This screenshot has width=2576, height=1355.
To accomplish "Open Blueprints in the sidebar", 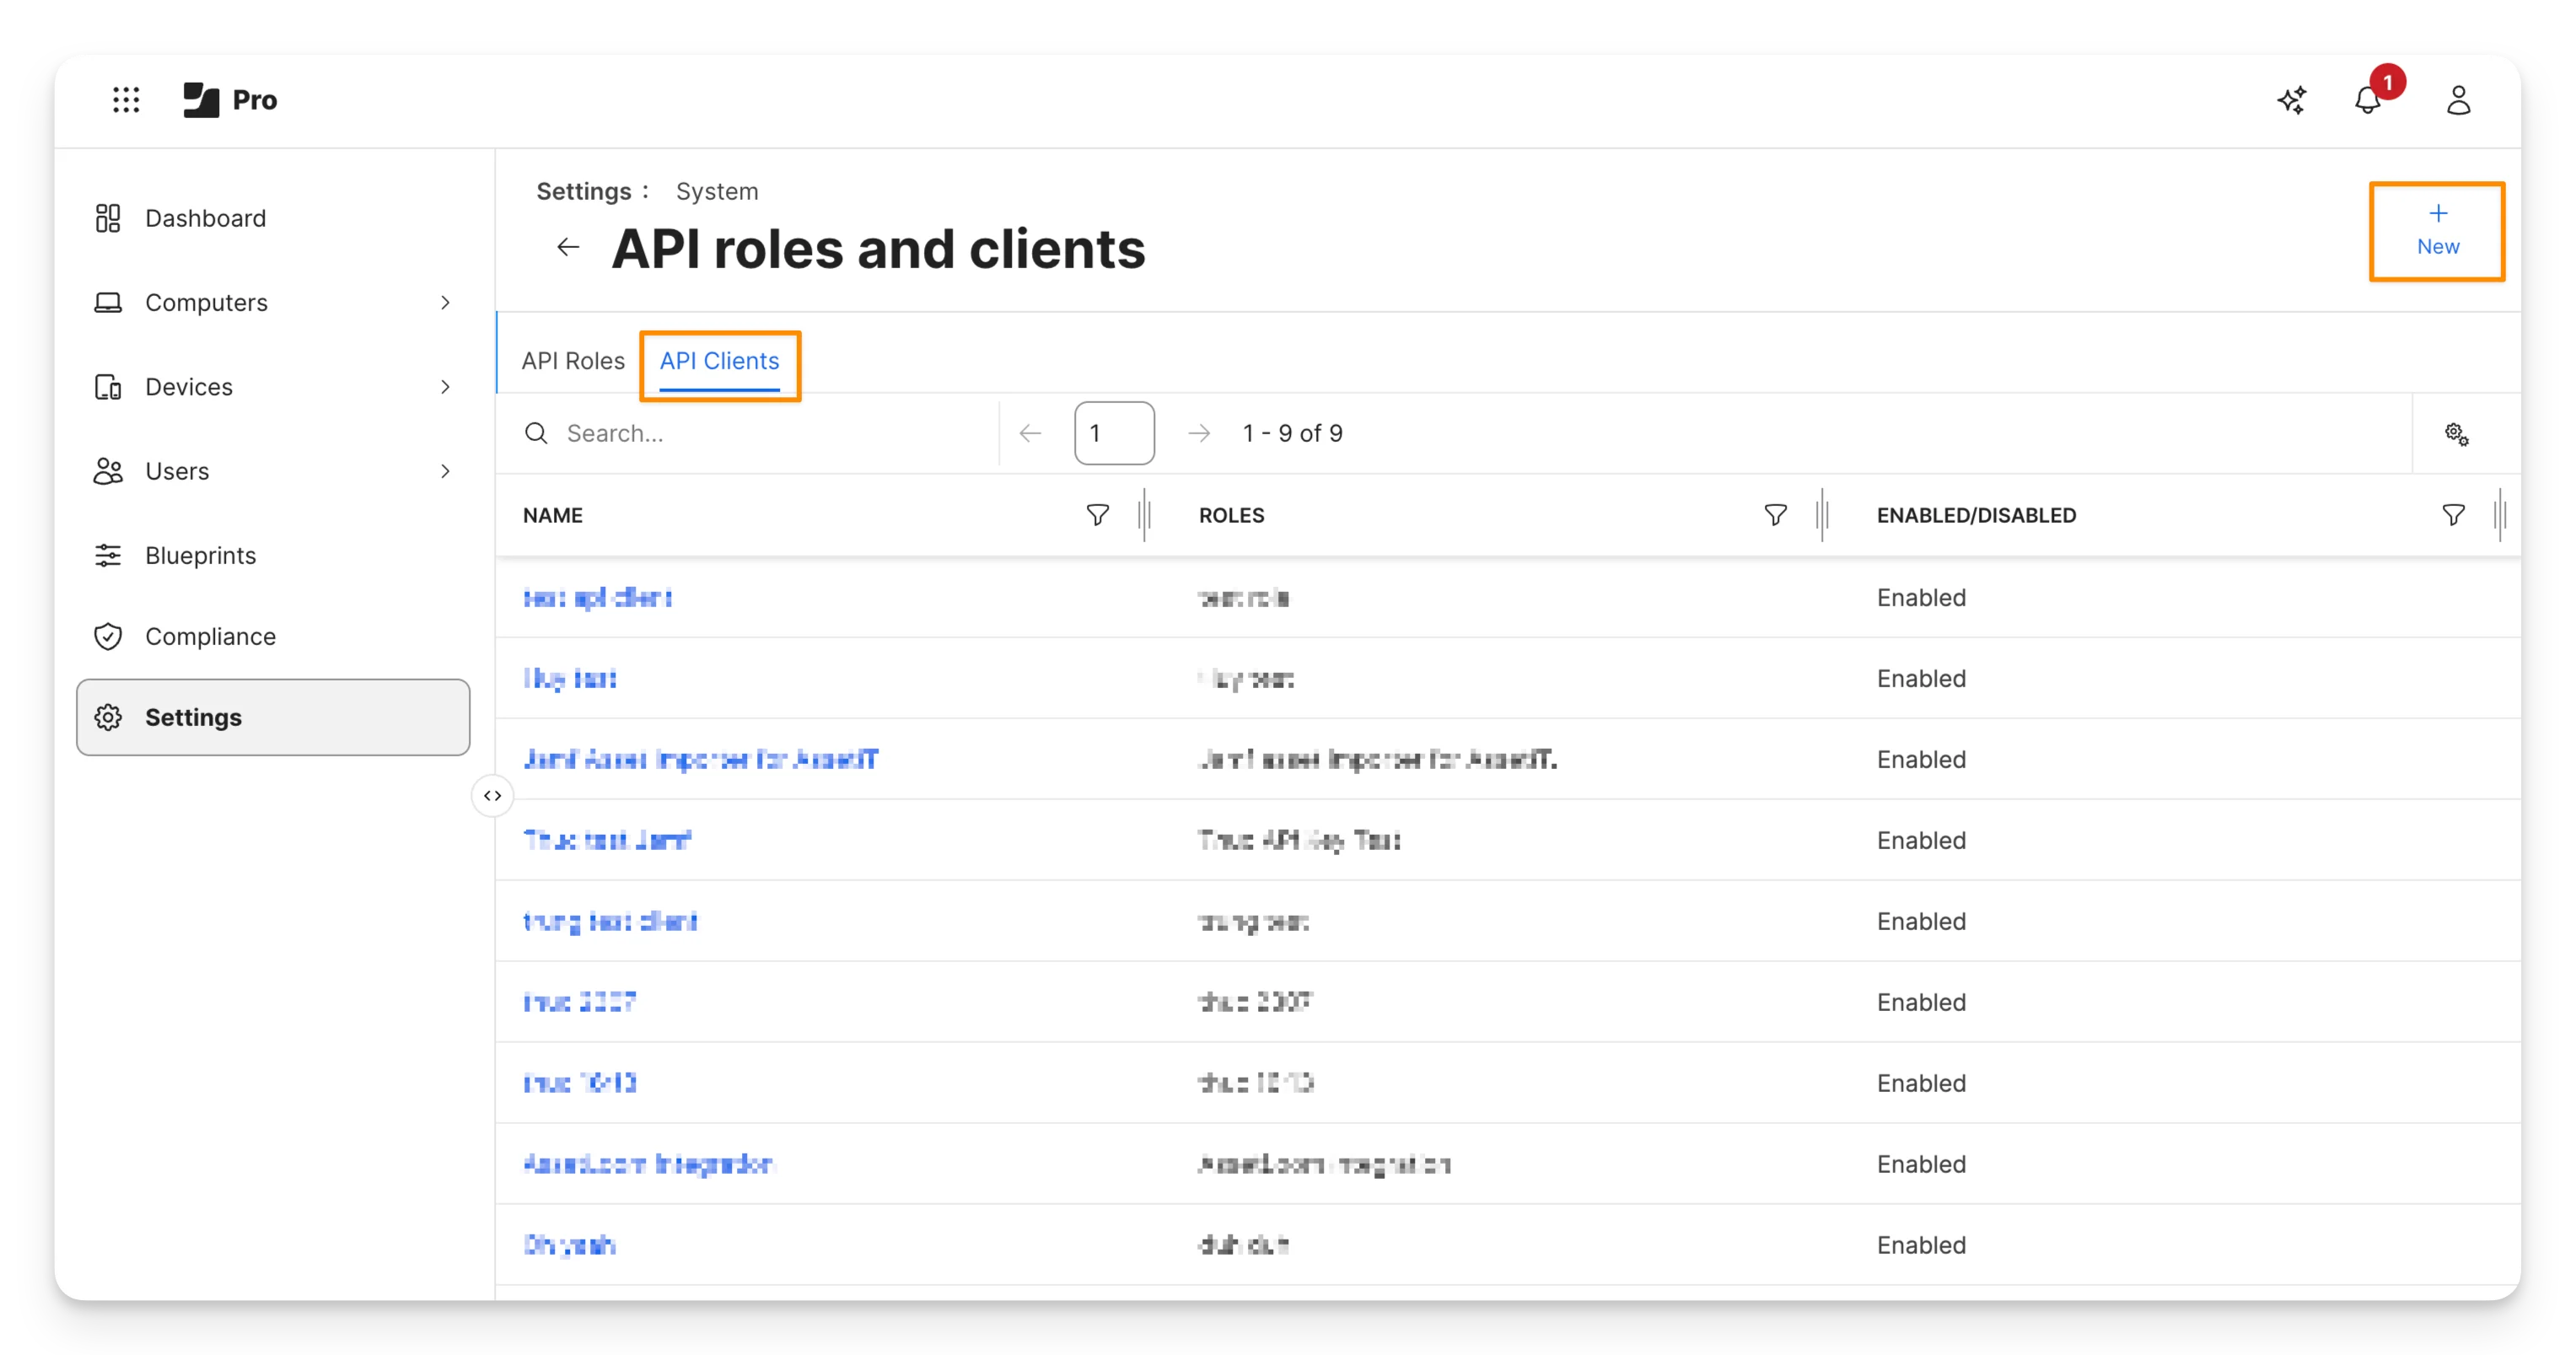I will [x=272, y=555].
